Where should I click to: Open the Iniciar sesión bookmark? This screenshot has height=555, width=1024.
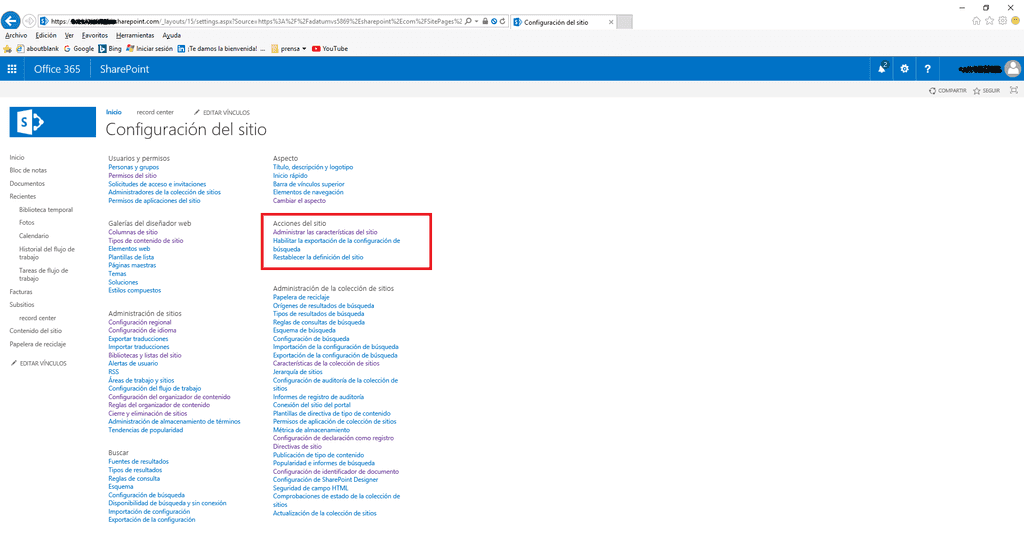tap(150, 48)
